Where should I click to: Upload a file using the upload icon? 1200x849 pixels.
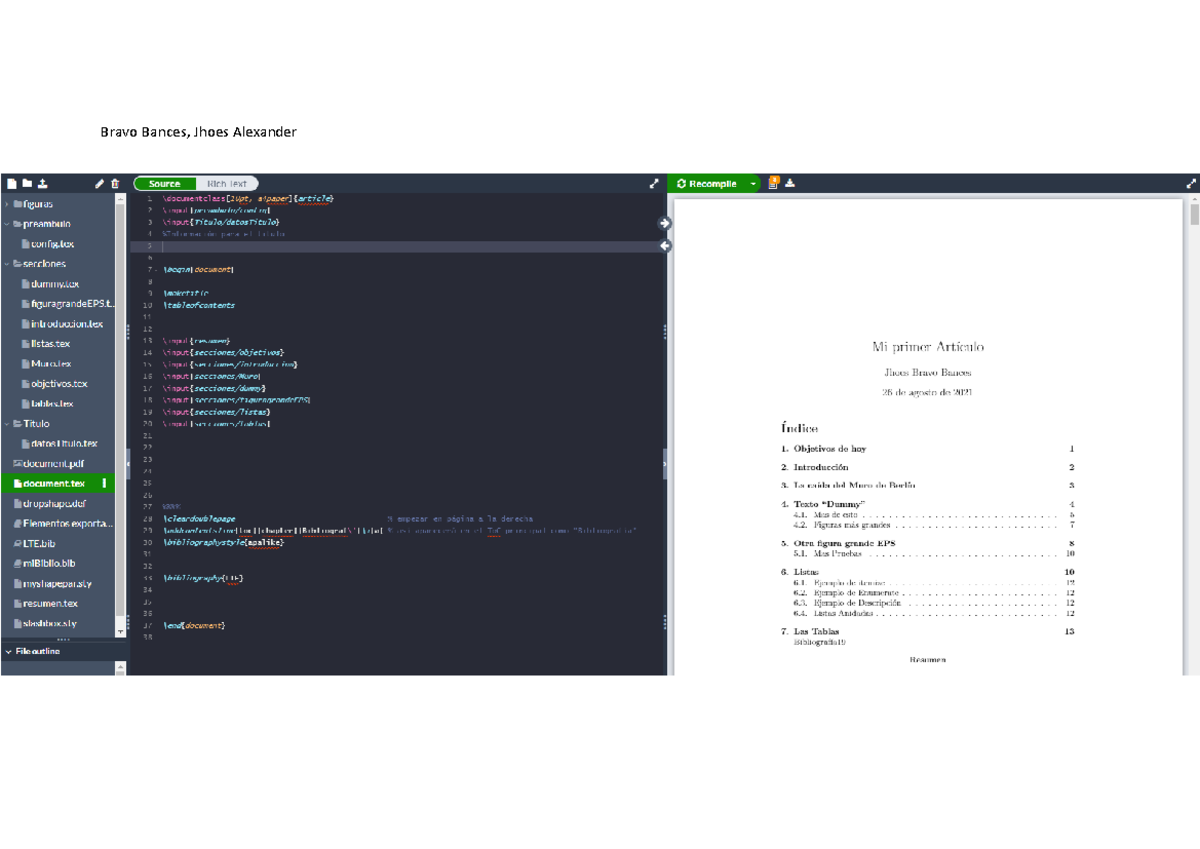point(43,184)
